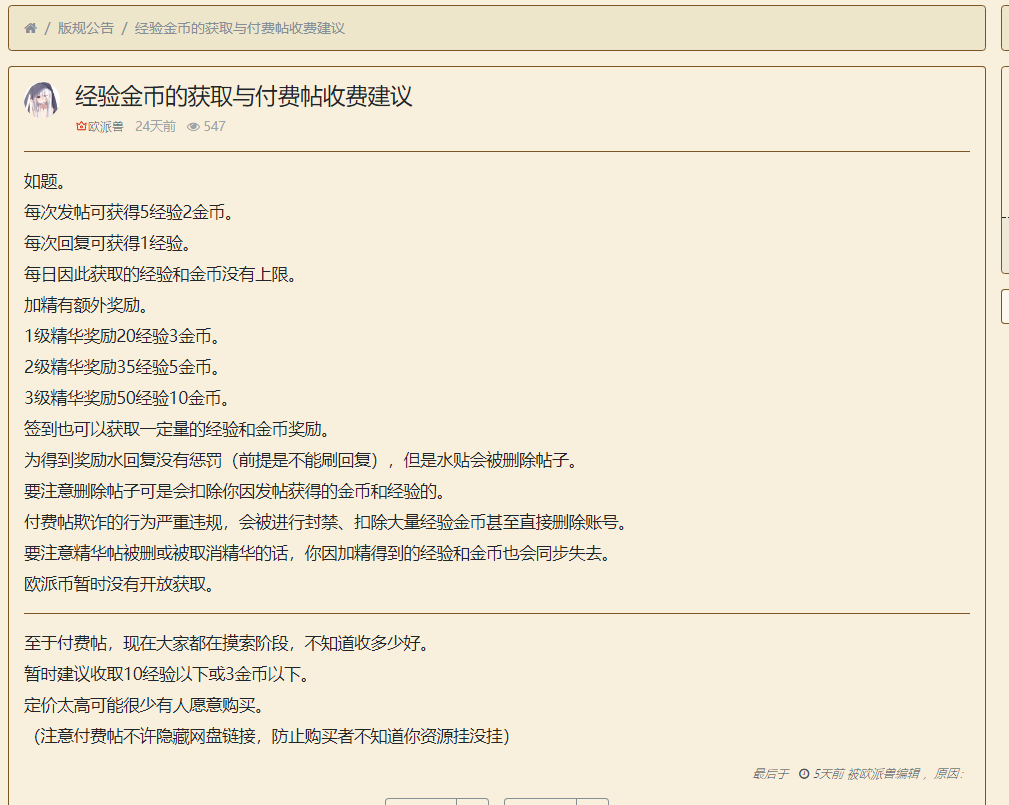The image size is (1009, 805).
Task: Click the line starting 至于付费帖，现在大家都在摸索阶段
Action: tap(227, 643)
